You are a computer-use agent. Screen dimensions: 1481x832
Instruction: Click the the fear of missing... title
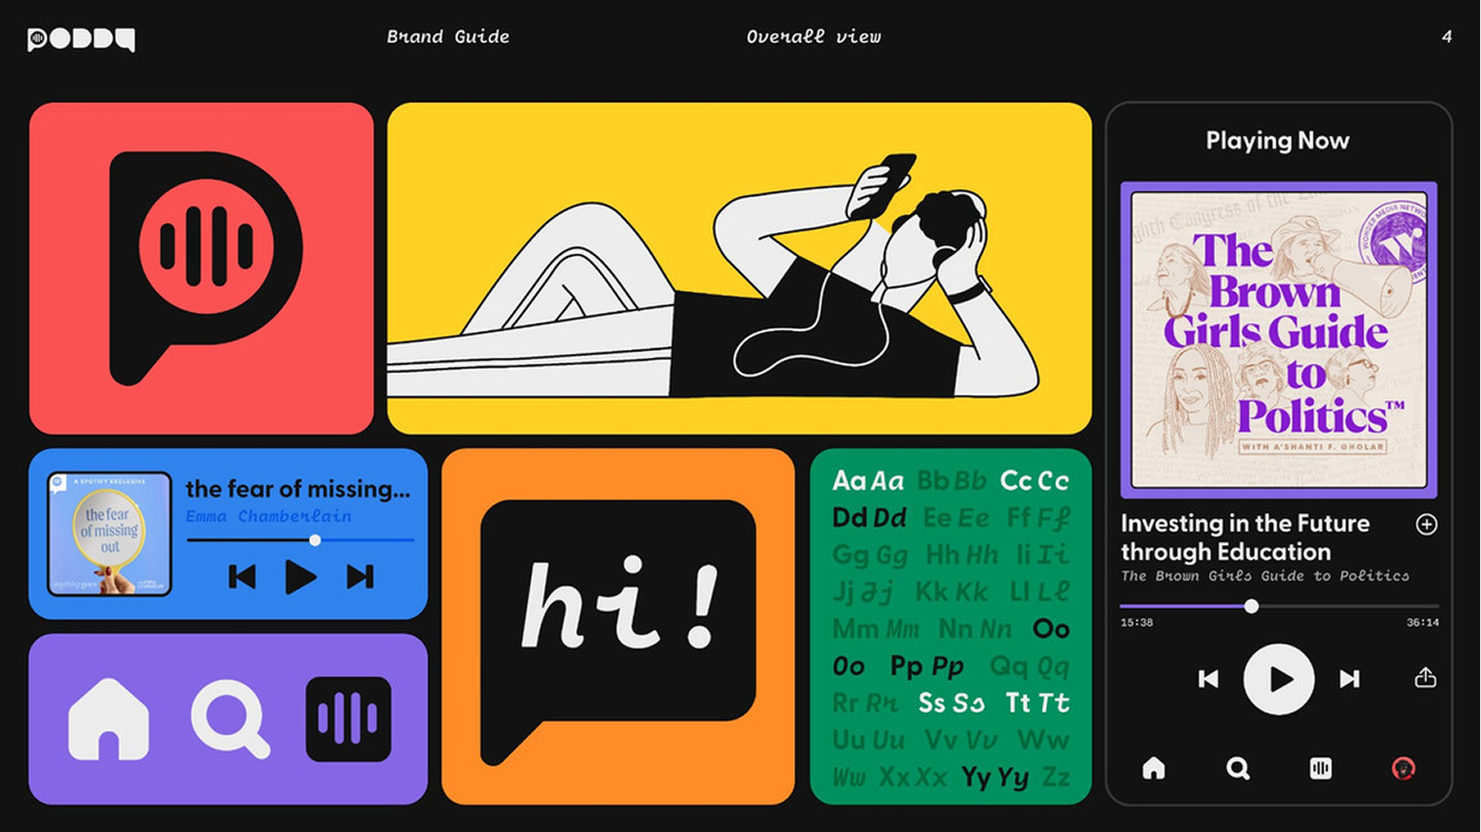(x=298, y=489)
